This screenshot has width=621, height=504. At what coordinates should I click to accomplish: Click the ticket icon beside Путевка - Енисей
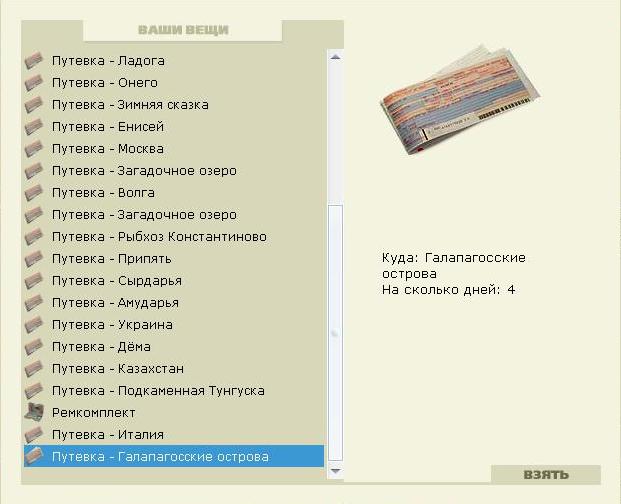pos(34,127)
